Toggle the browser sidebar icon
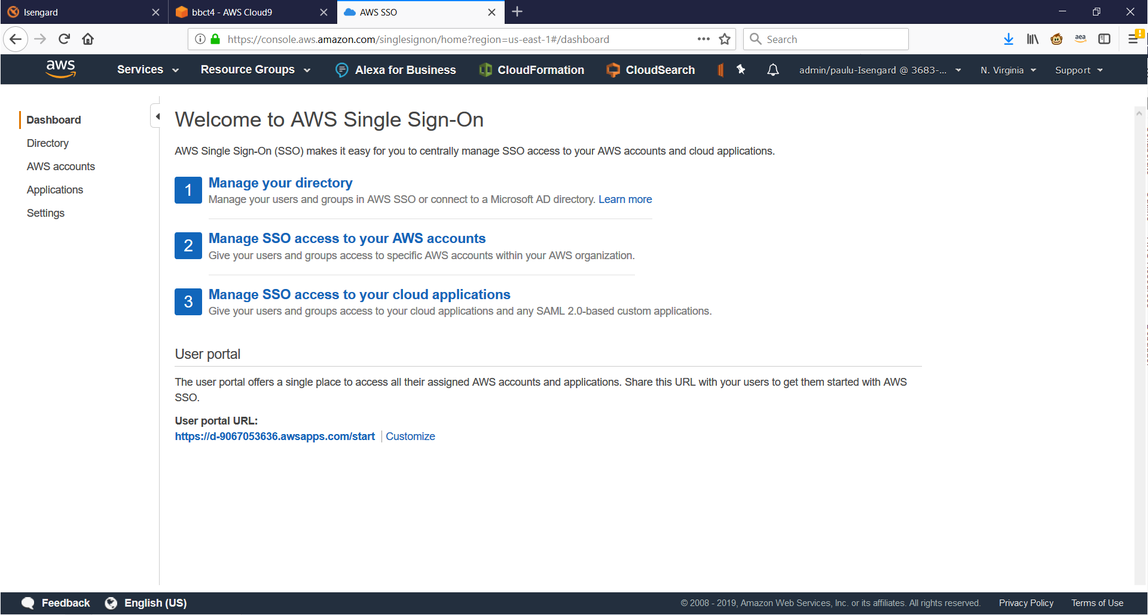The width and height of the screenshot is (1148, 615). click(x=1104, y=40)
